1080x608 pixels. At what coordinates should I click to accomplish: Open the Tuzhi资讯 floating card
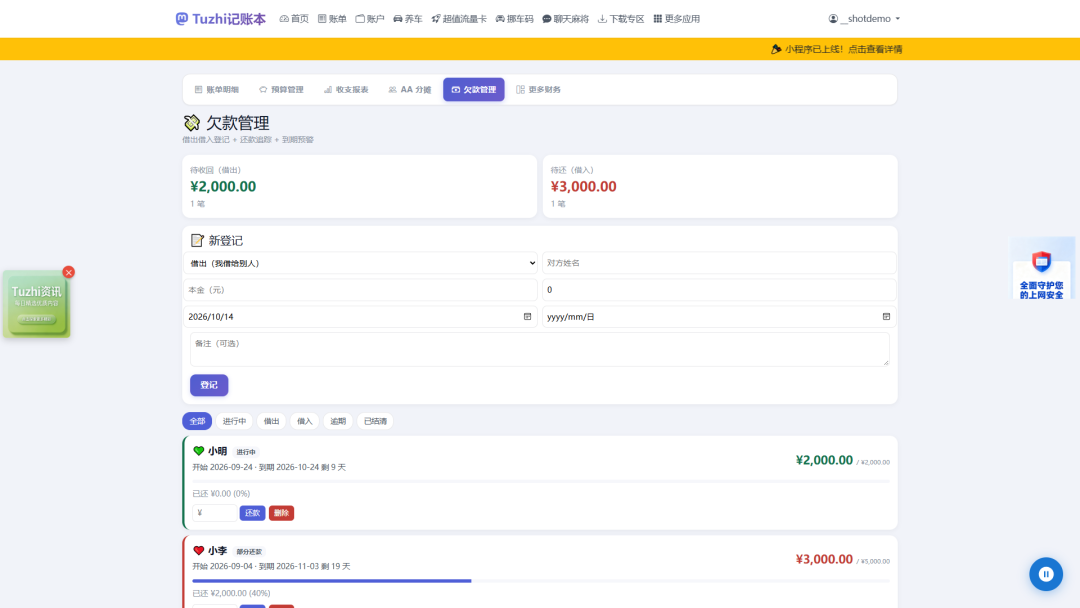pos(36,304)
